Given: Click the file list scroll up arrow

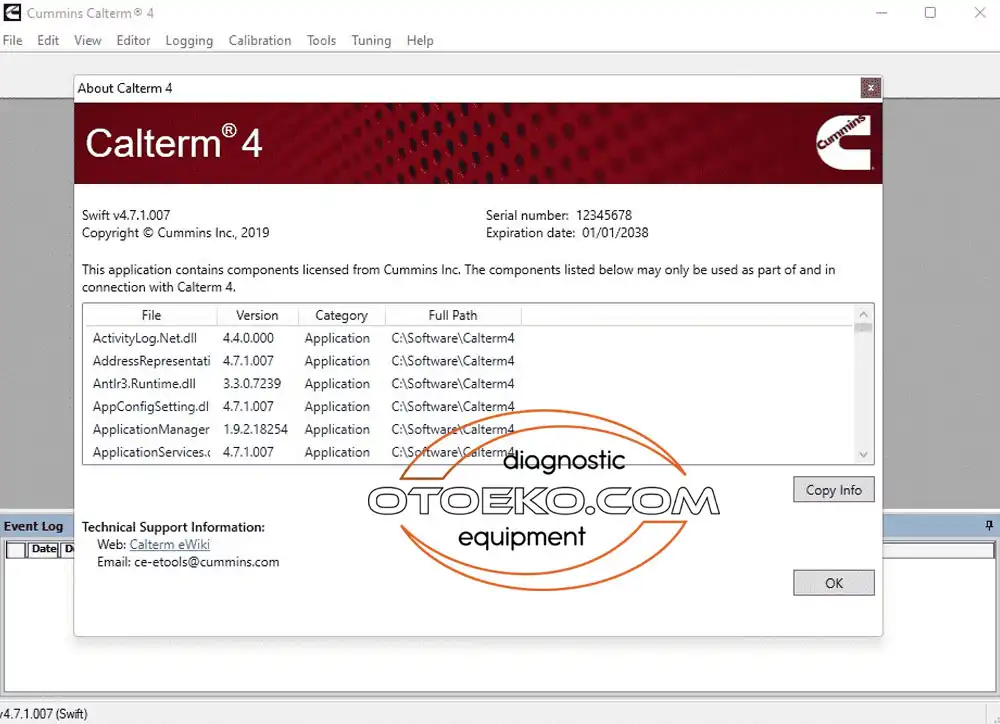Looking at the screenshot, I should point(864,315).
